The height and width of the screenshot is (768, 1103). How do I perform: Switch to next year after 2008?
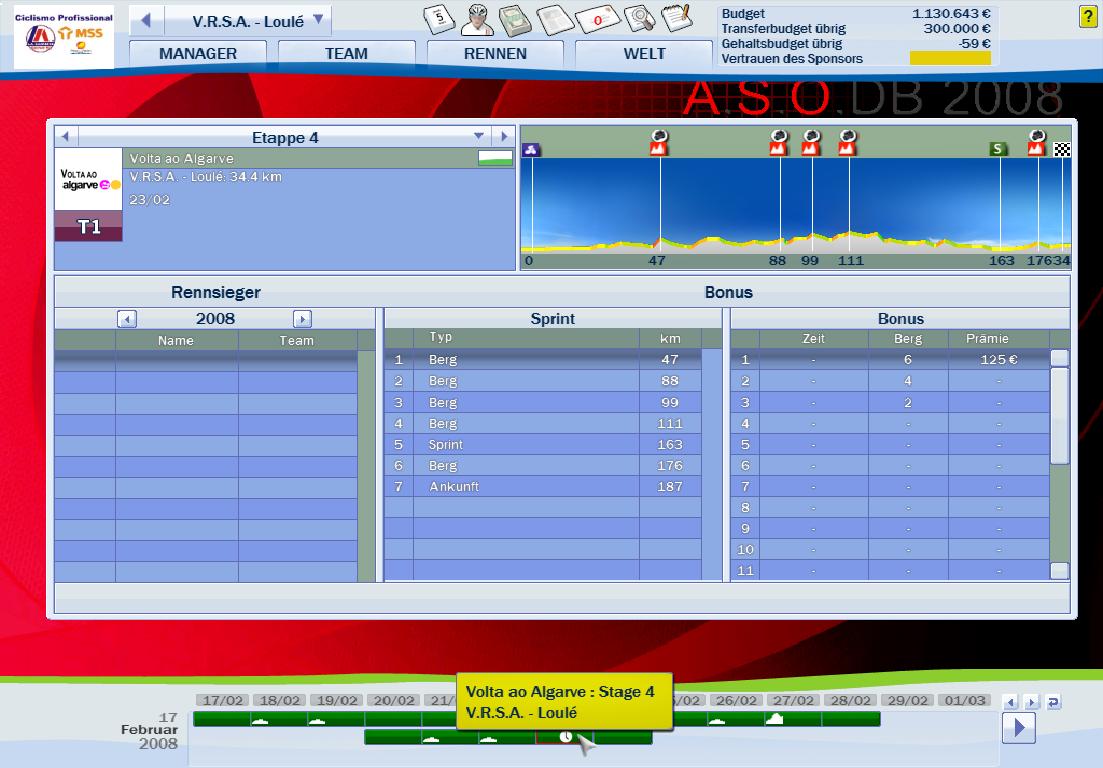302,319
